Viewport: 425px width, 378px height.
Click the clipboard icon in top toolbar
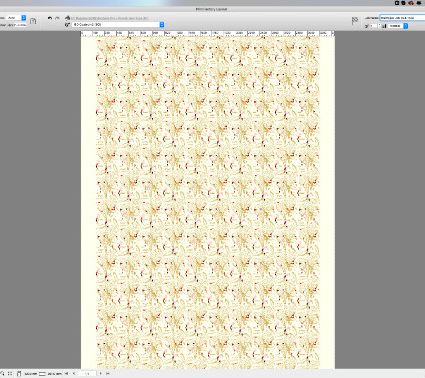pos(33,21)
